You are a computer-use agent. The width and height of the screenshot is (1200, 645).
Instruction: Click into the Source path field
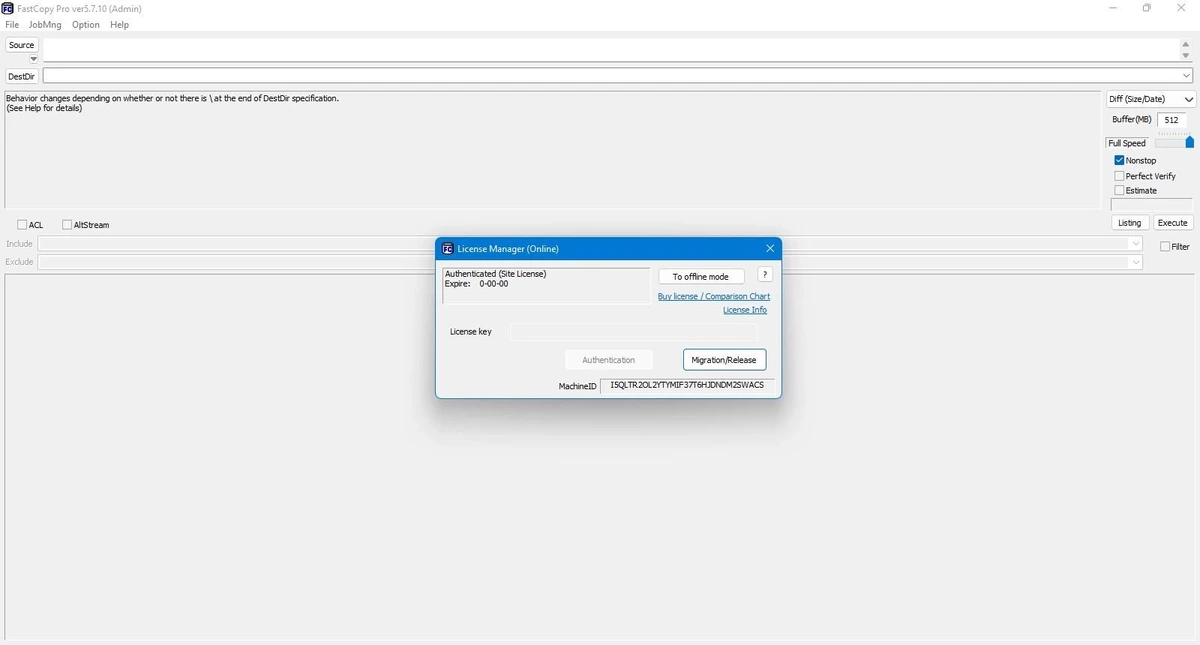[611, 49]
